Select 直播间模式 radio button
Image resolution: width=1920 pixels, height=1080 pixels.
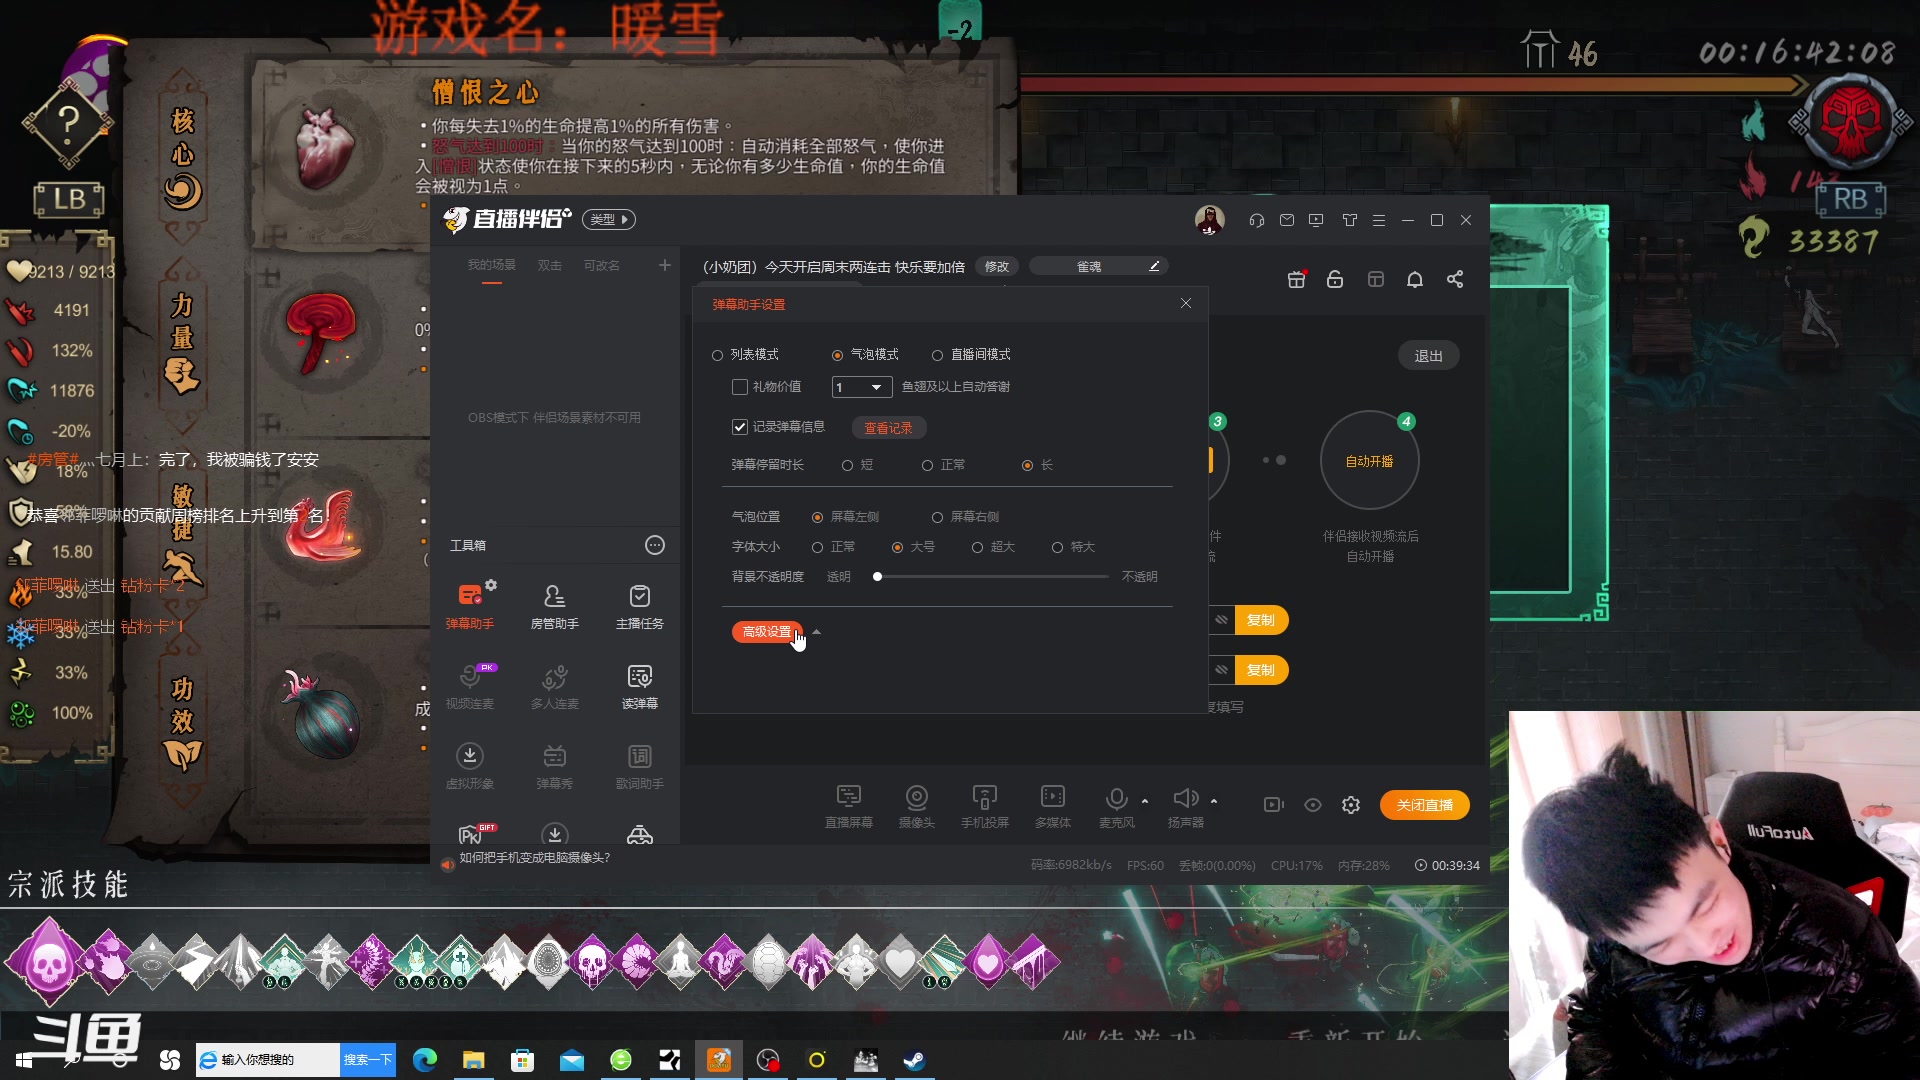(937, 355)
